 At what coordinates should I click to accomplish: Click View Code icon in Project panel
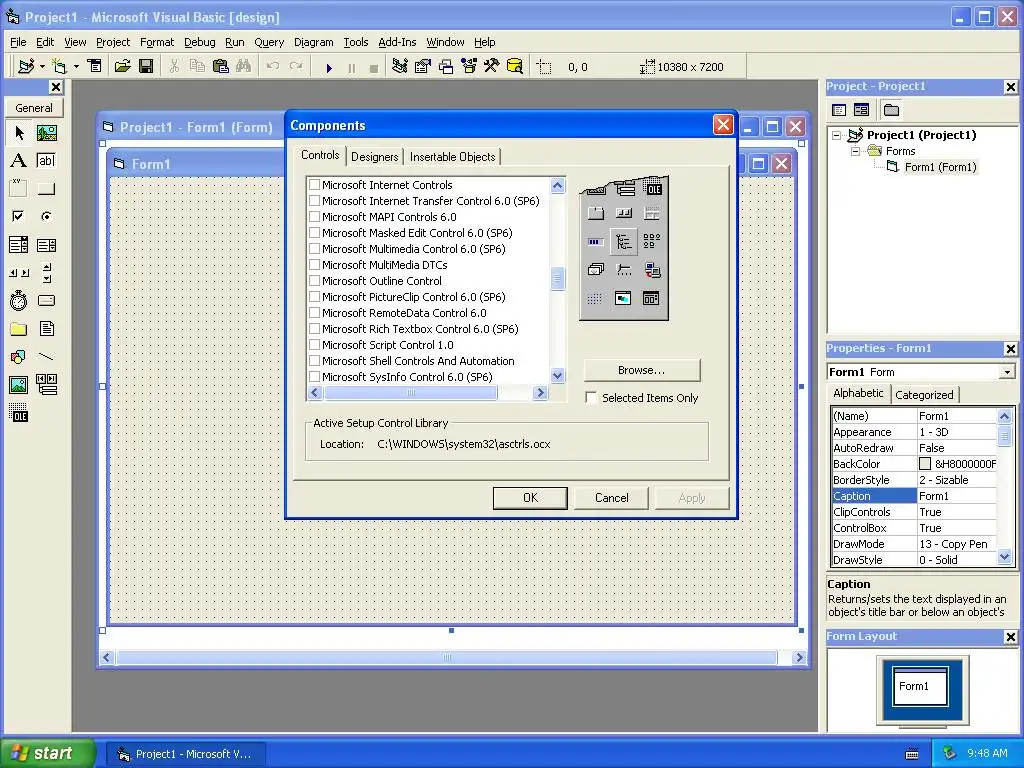839,110
